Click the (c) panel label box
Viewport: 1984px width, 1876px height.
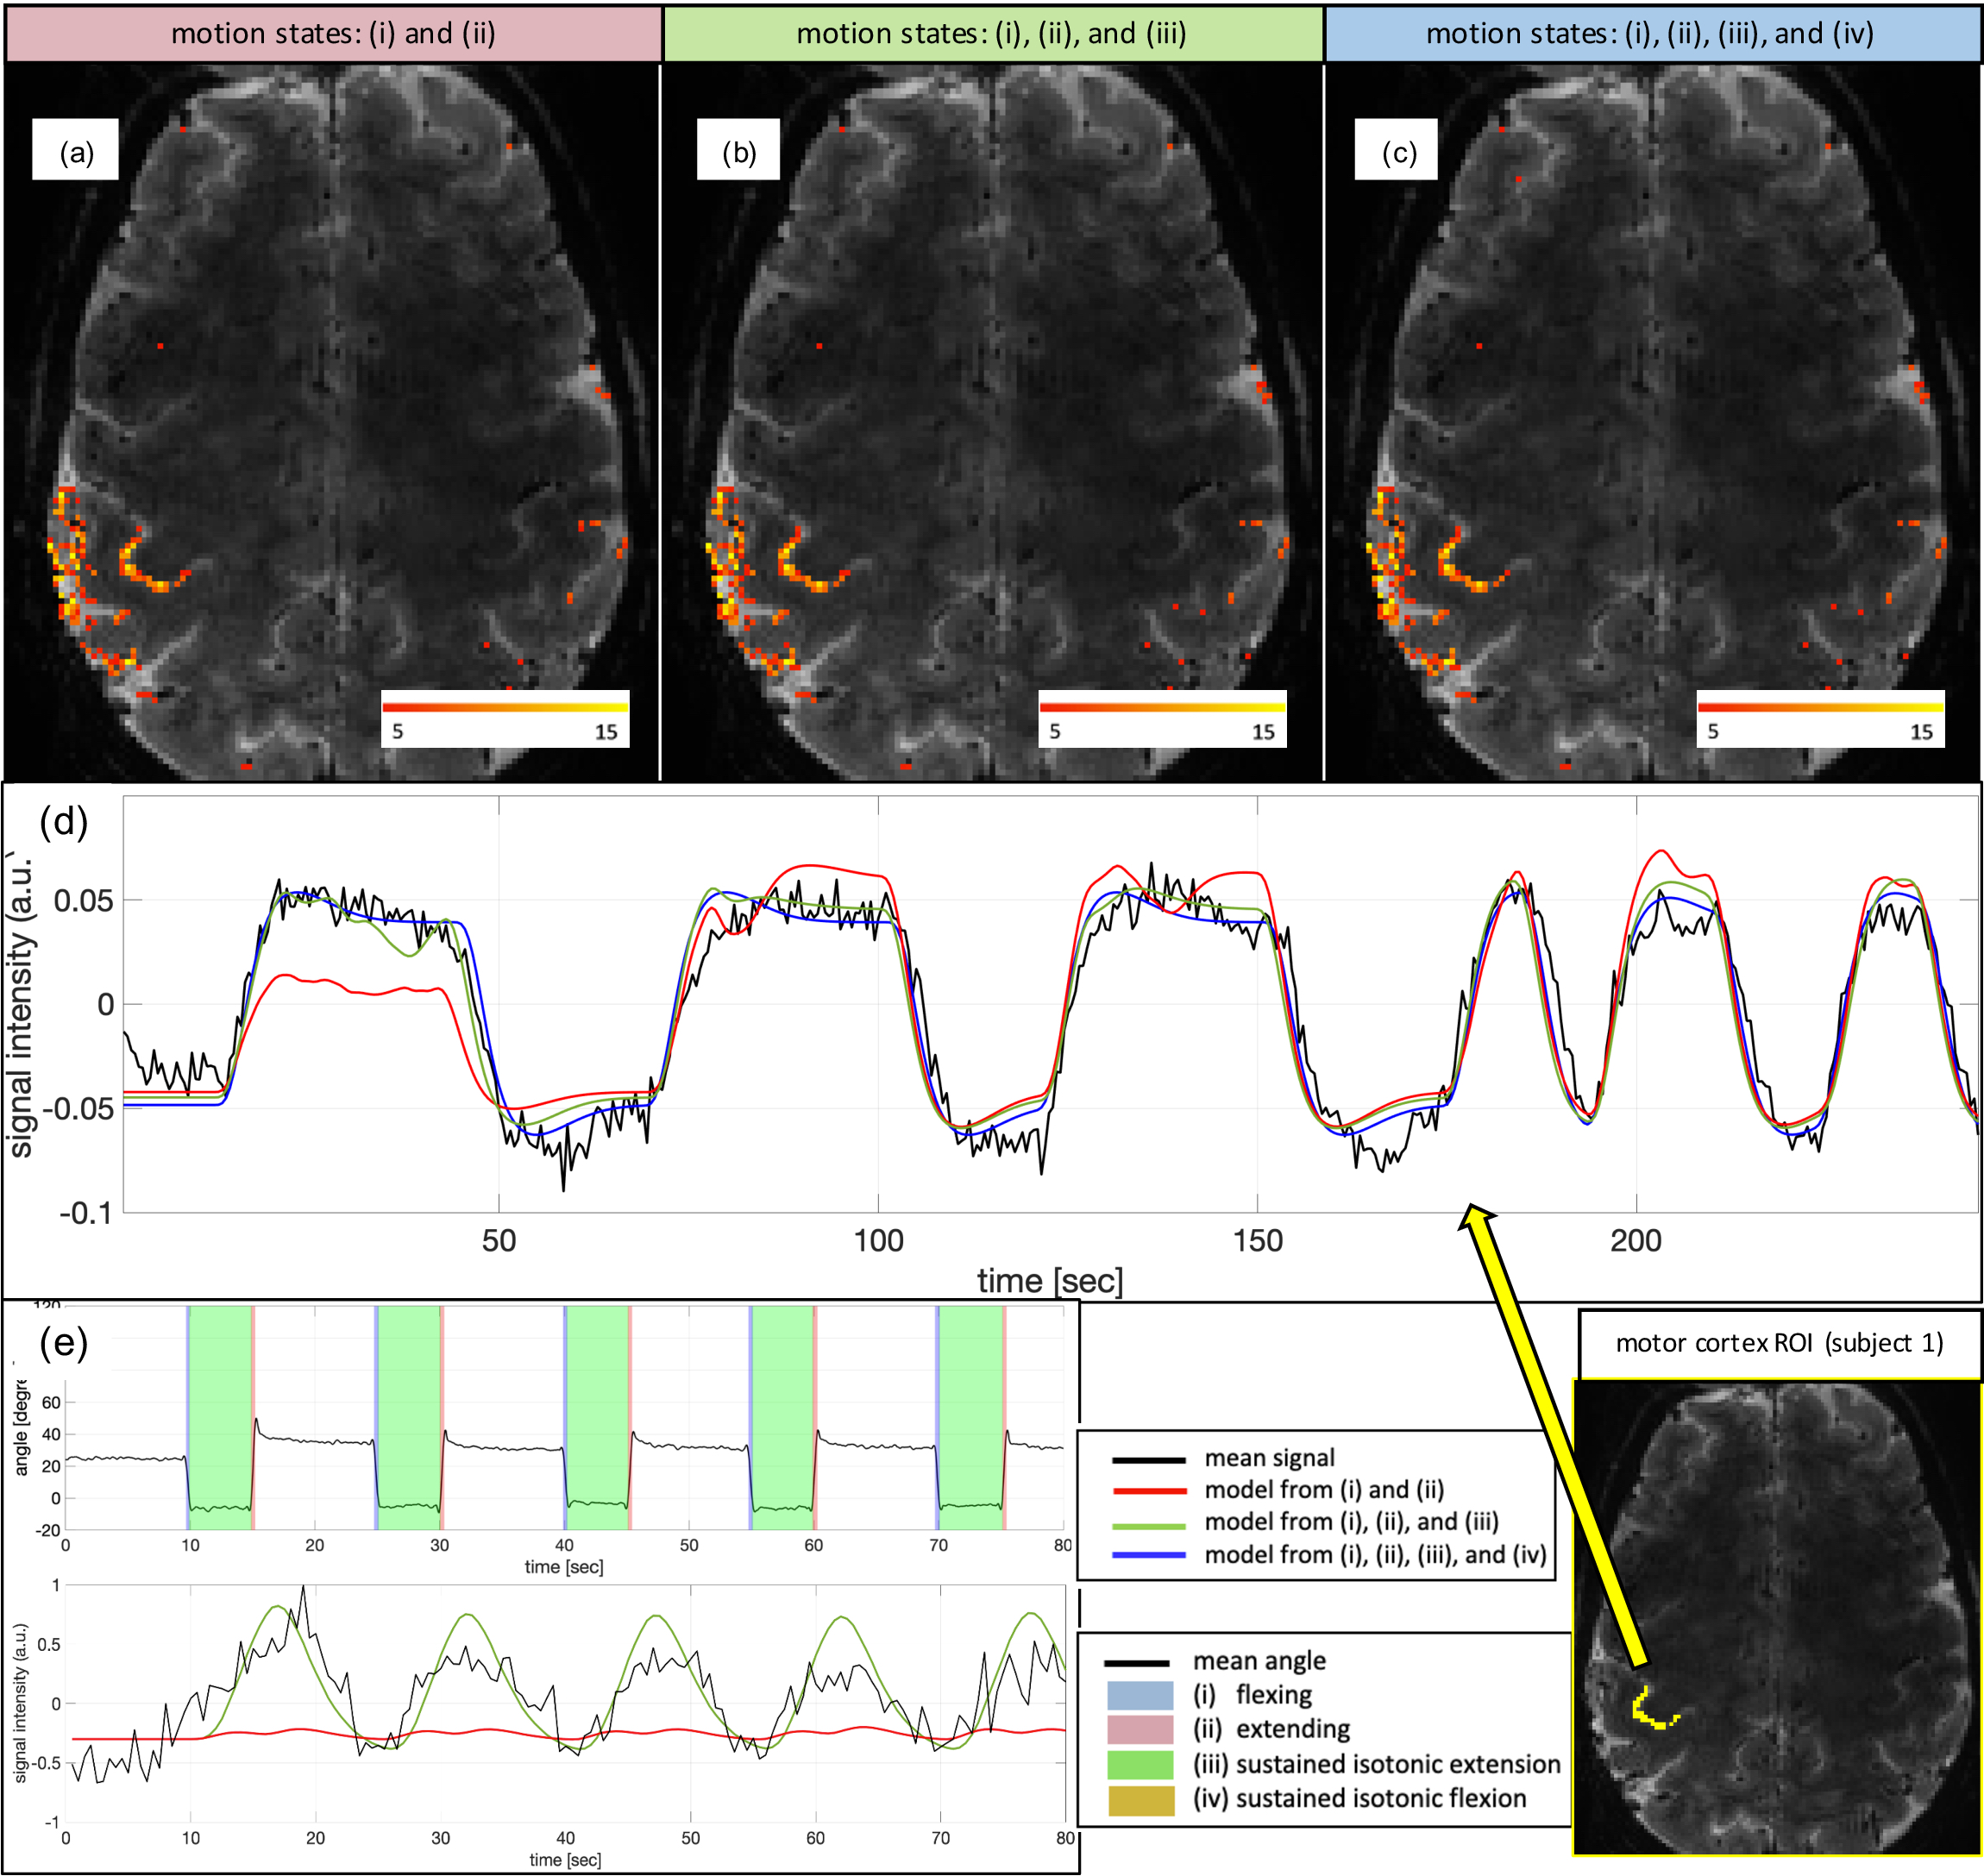1396,150
